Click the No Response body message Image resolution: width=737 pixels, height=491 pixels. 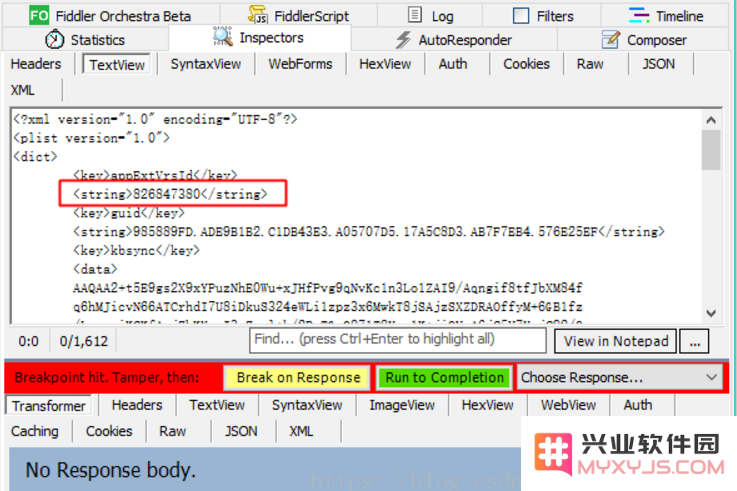coord(110,470)
